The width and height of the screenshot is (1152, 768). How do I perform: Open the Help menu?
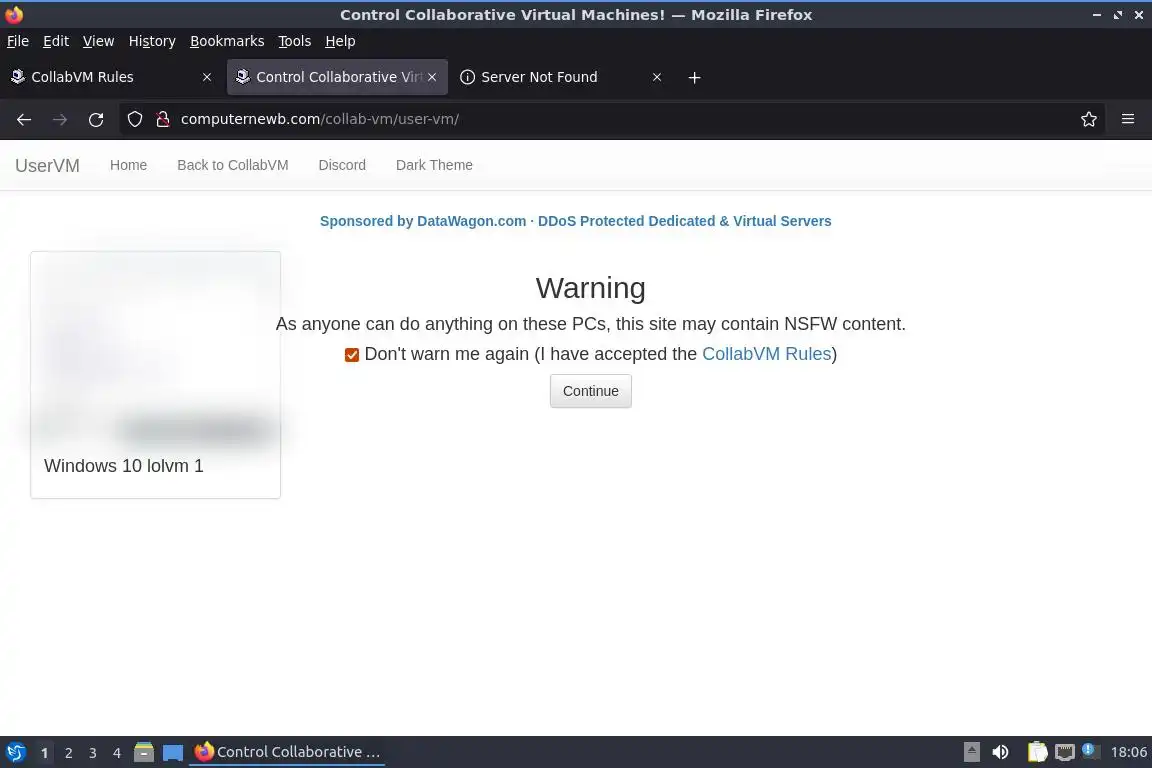coord(340,41)
